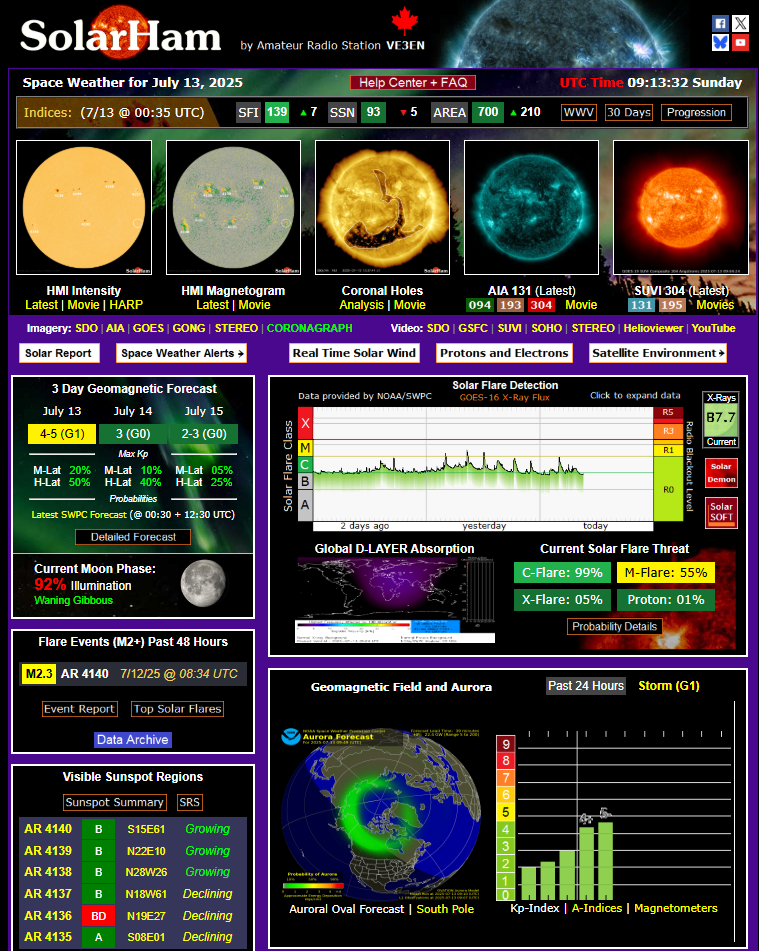Screen dimensions: 759x951
Task: Open the YouTube icon in header
Action: pyautogui.click(x=740, y=43)
